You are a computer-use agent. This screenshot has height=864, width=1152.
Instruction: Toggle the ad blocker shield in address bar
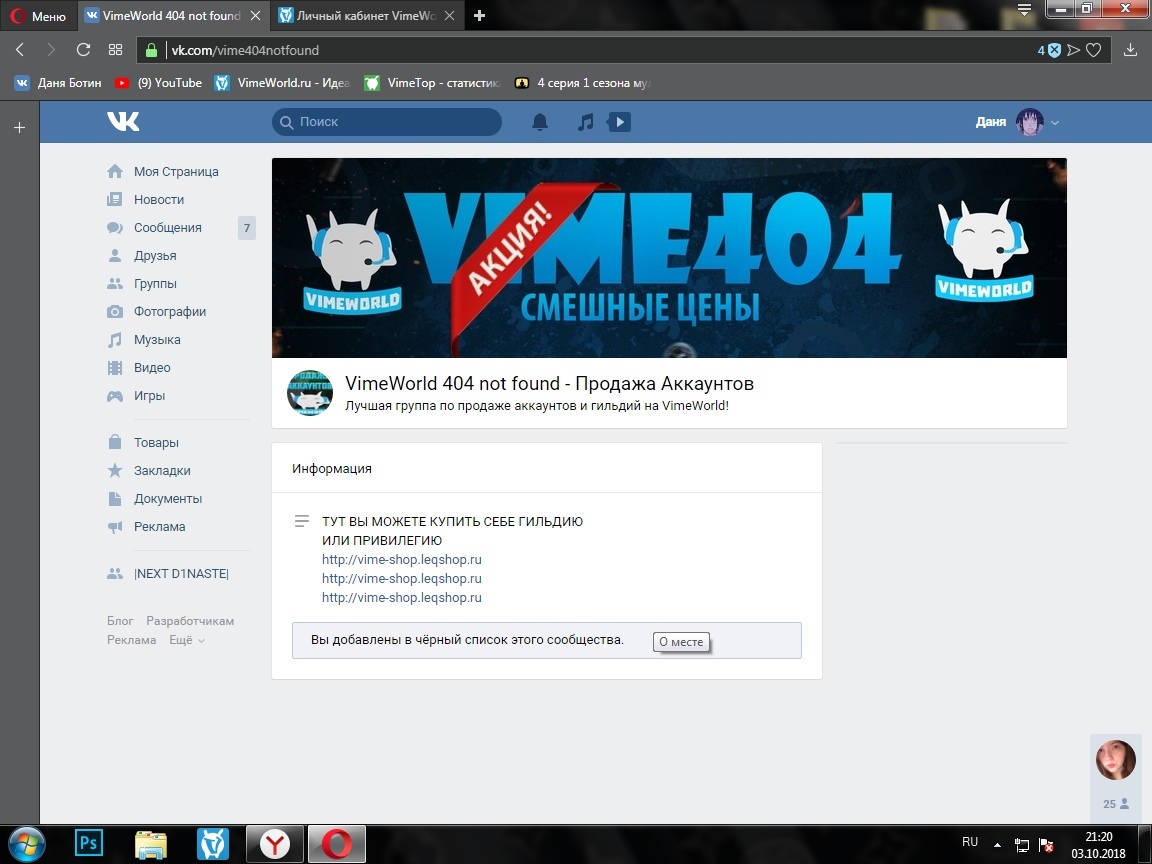coord(1053,50)
